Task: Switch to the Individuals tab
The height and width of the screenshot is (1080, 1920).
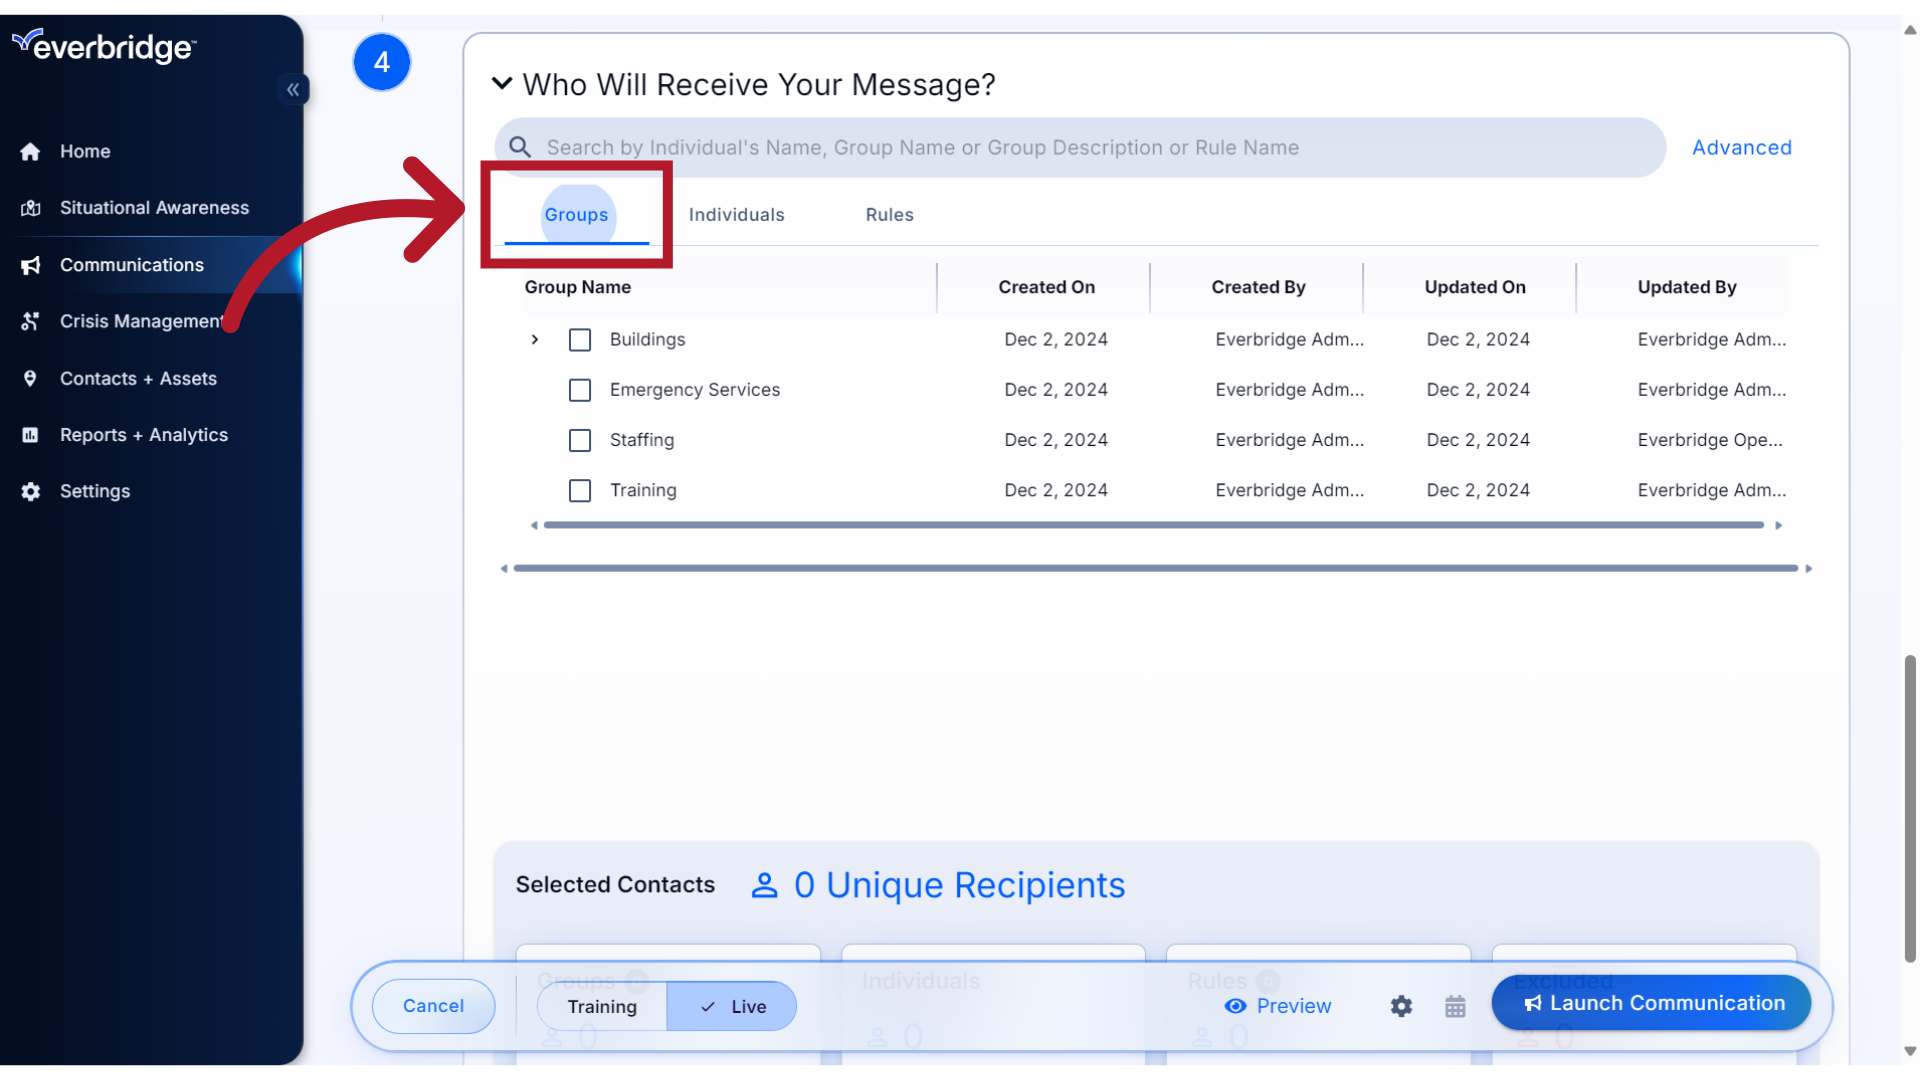Action: (736, 214)
